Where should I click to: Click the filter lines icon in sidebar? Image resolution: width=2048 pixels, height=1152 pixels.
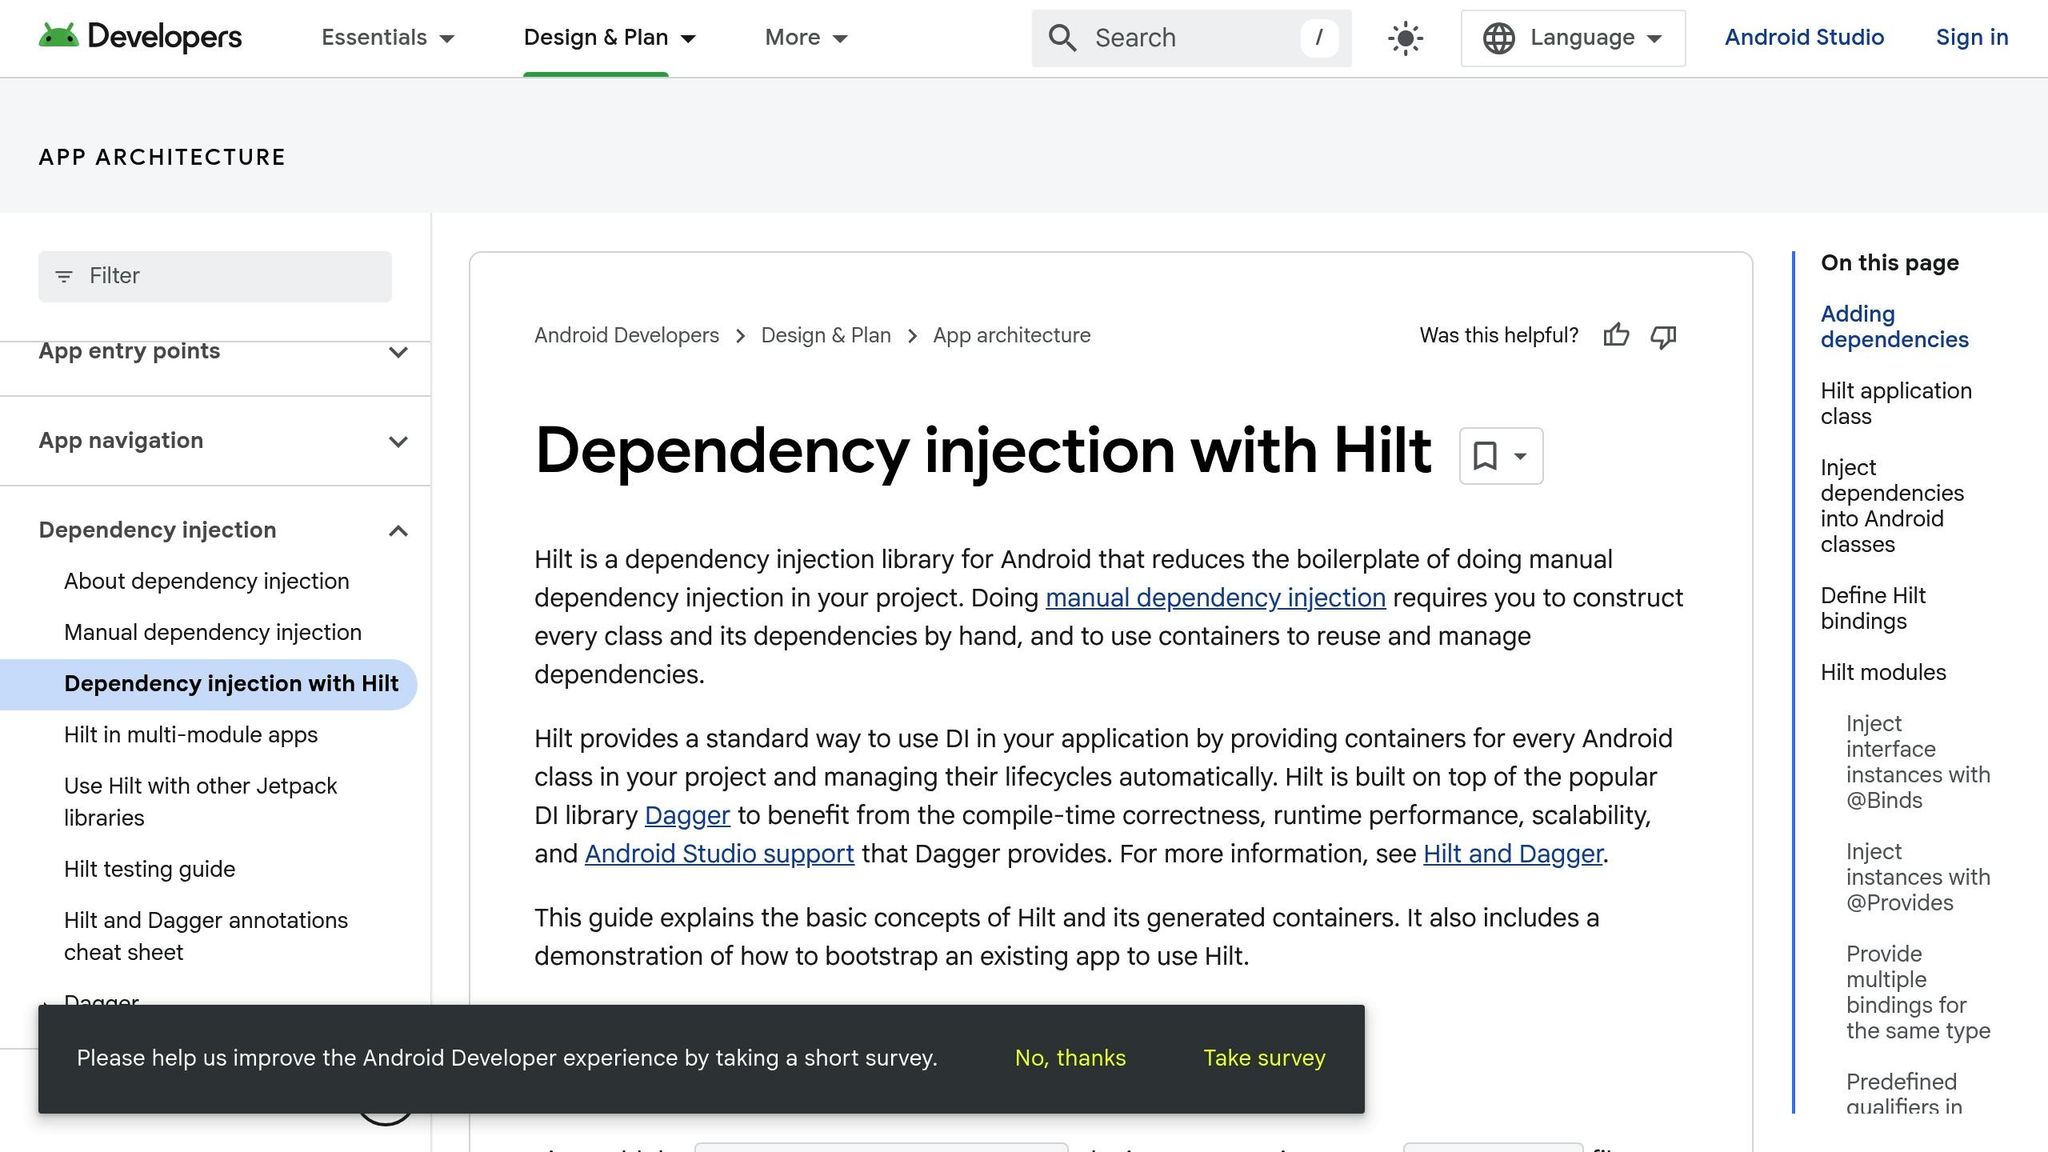(64, 276)
